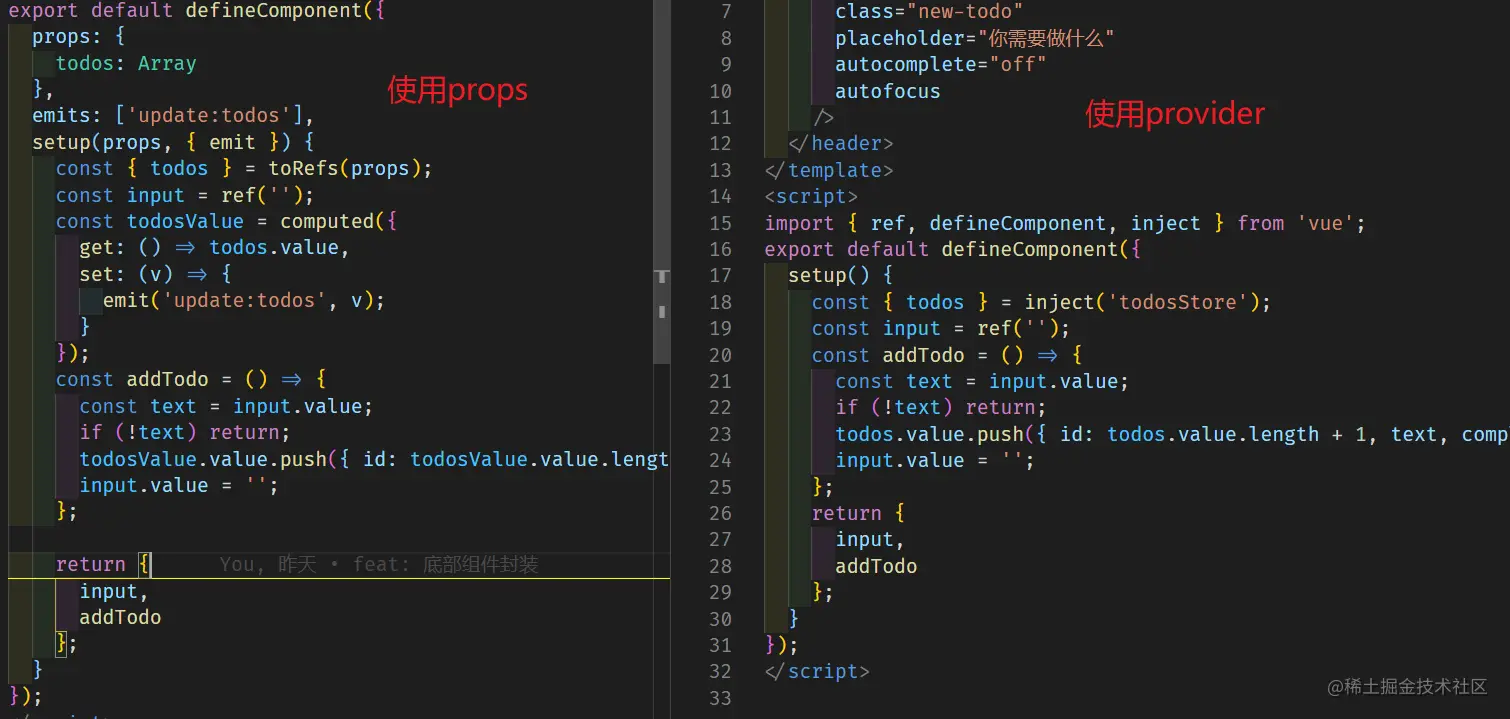
Task: Click the "todos: Array" code line
Action: [126, 64]
